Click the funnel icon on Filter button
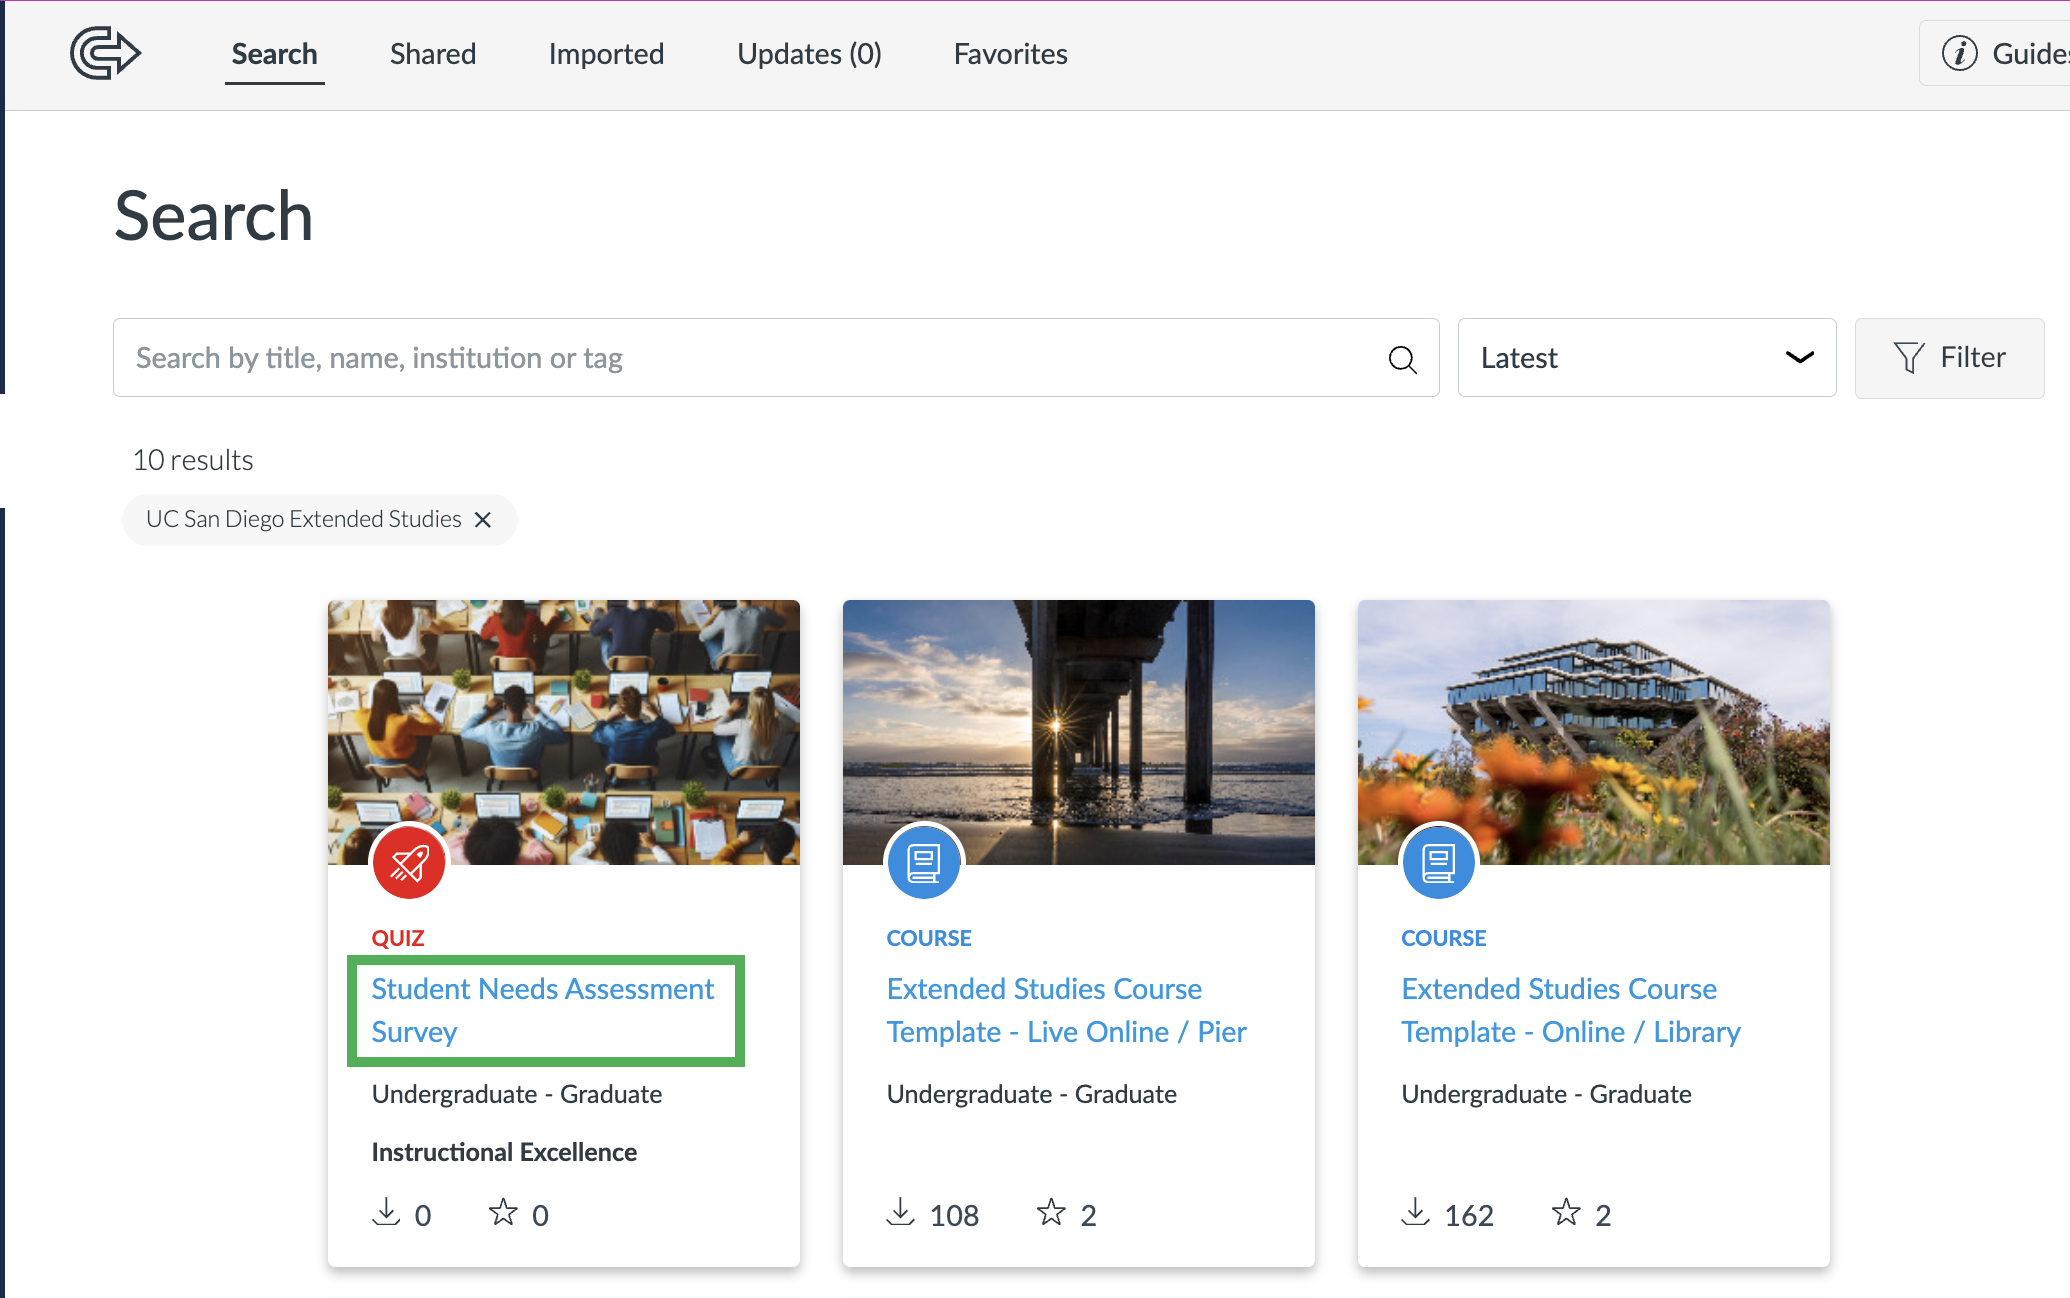2070x1298 pixels. (1908, 357)
